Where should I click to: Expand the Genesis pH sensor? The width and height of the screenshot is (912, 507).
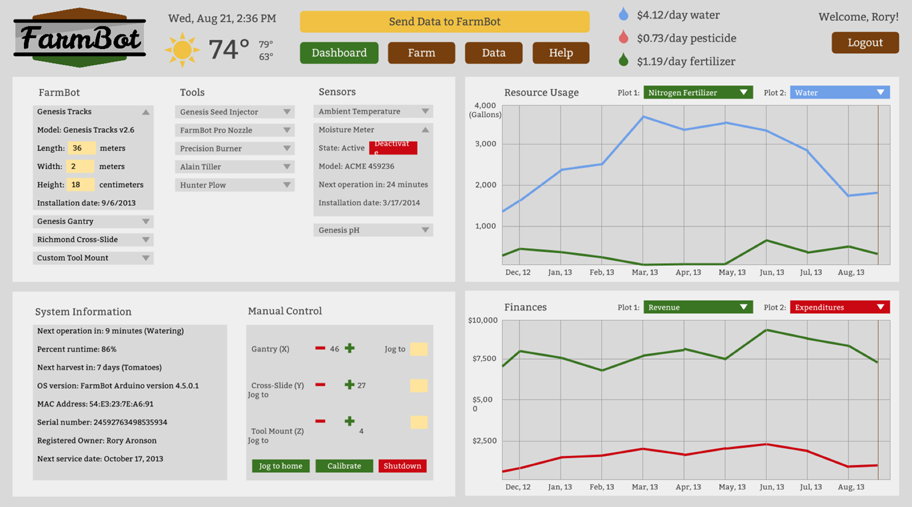tap(425, 230)
